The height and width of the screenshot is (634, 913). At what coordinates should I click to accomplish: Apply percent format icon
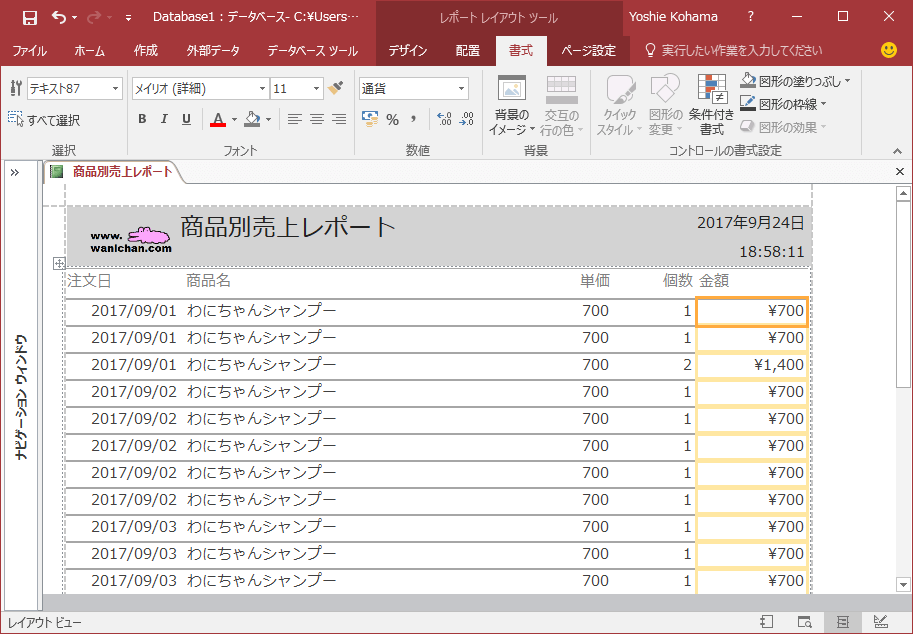(392, 119)
